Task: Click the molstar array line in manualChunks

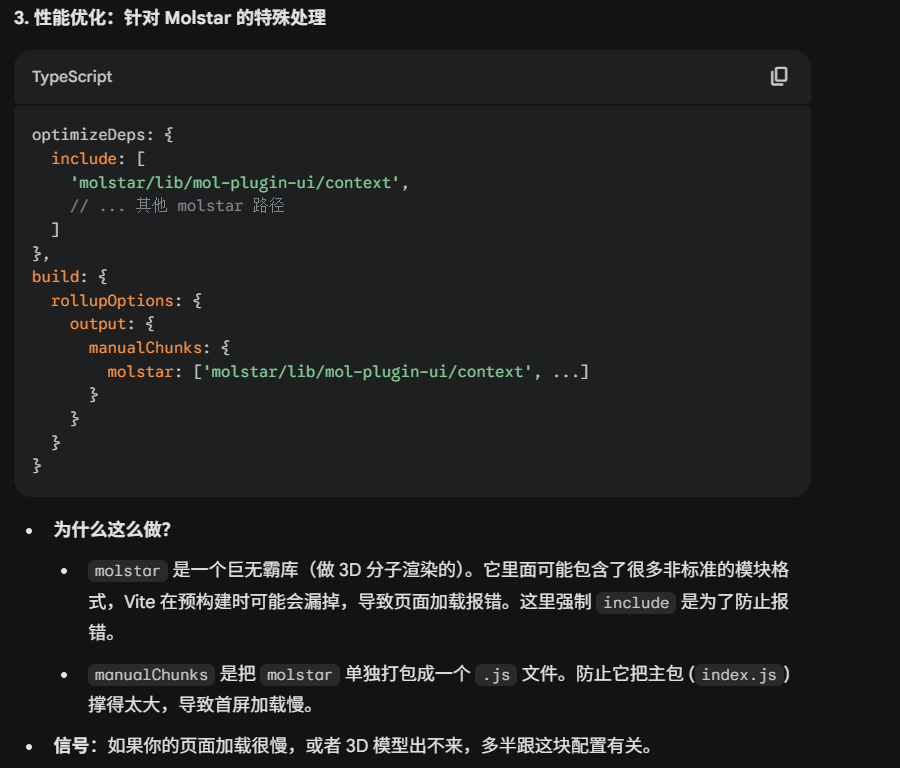Action: (347, 372)
